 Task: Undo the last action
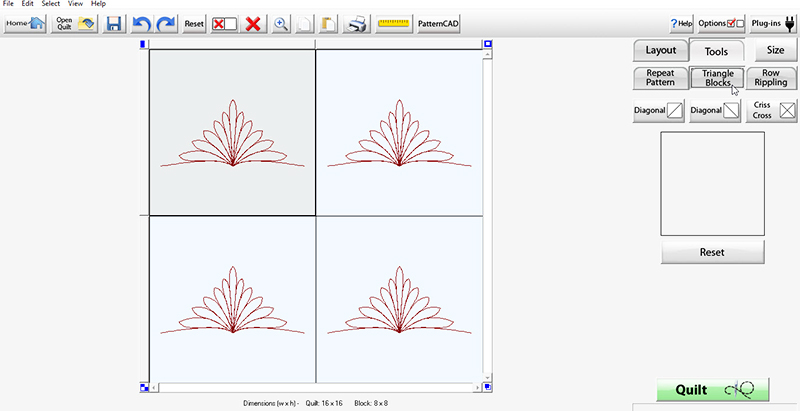tap(141, 23)
